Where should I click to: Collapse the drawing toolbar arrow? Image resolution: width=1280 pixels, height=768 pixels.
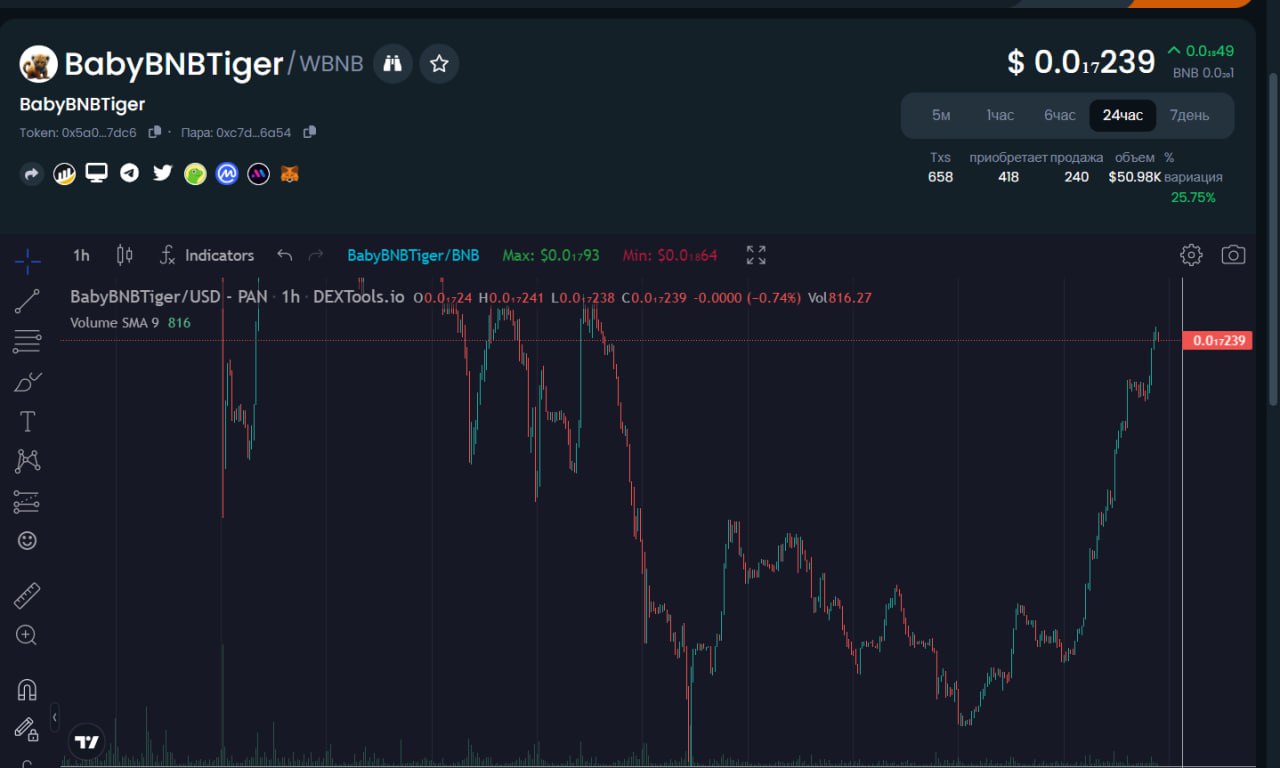point(55,717)
